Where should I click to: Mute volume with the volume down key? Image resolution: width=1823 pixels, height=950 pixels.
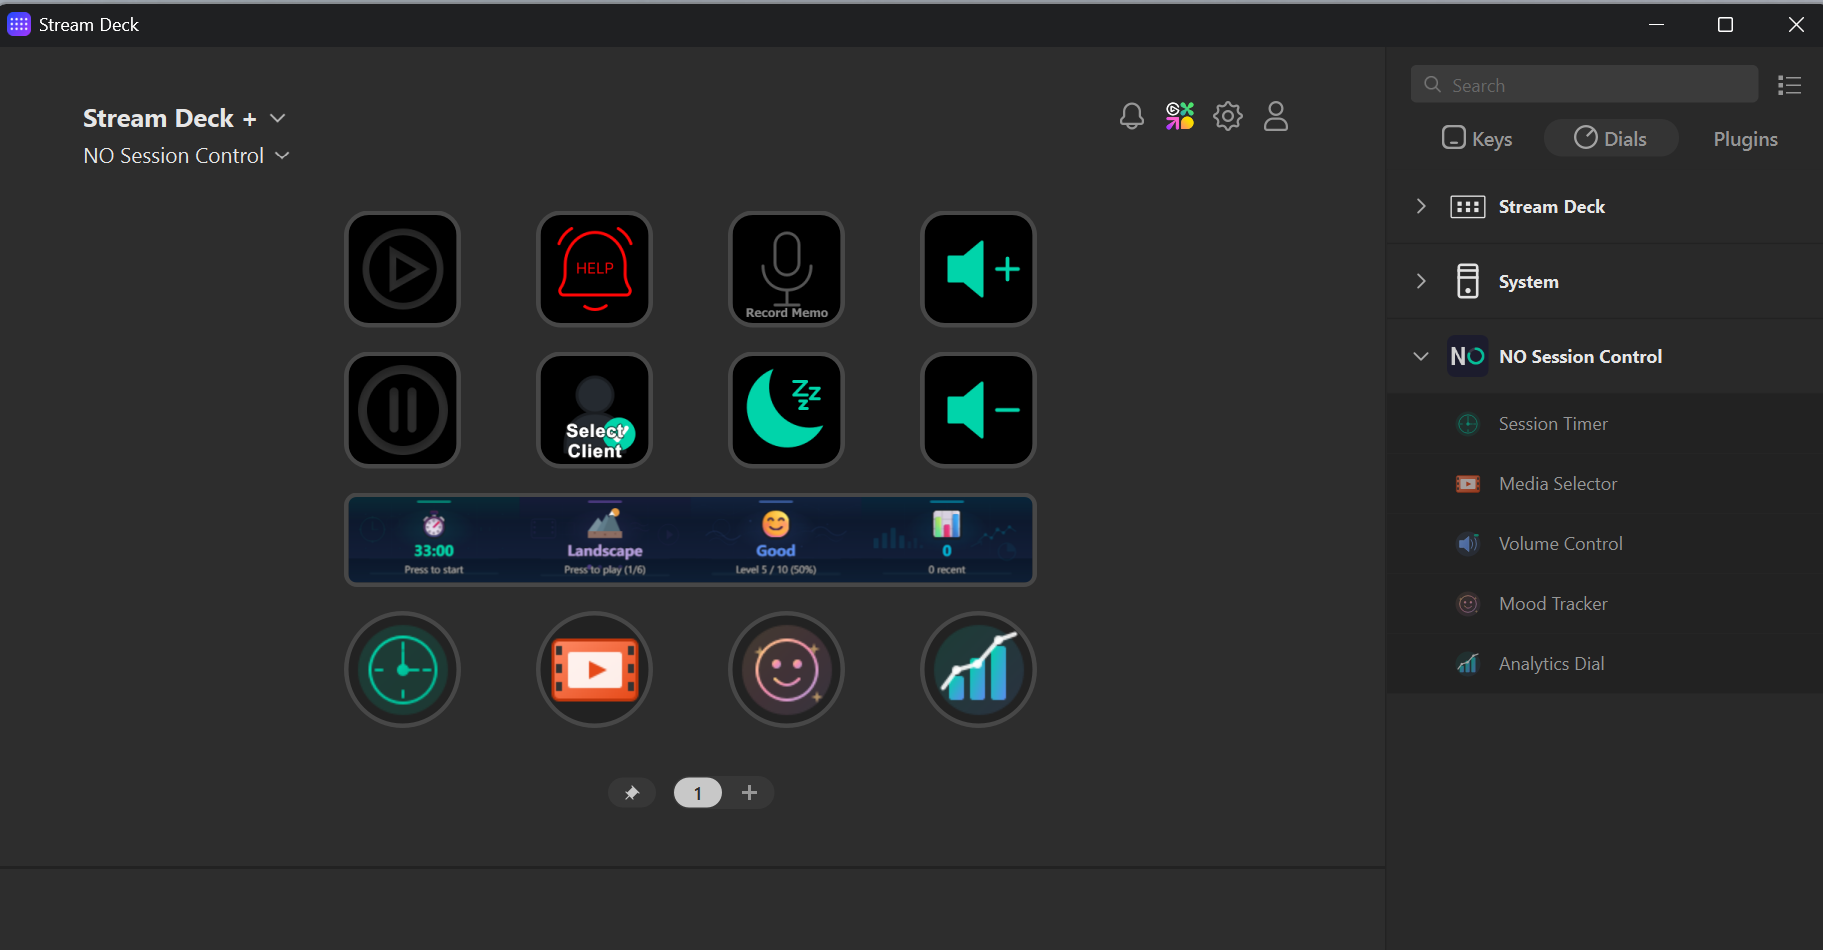click(977, 410)
